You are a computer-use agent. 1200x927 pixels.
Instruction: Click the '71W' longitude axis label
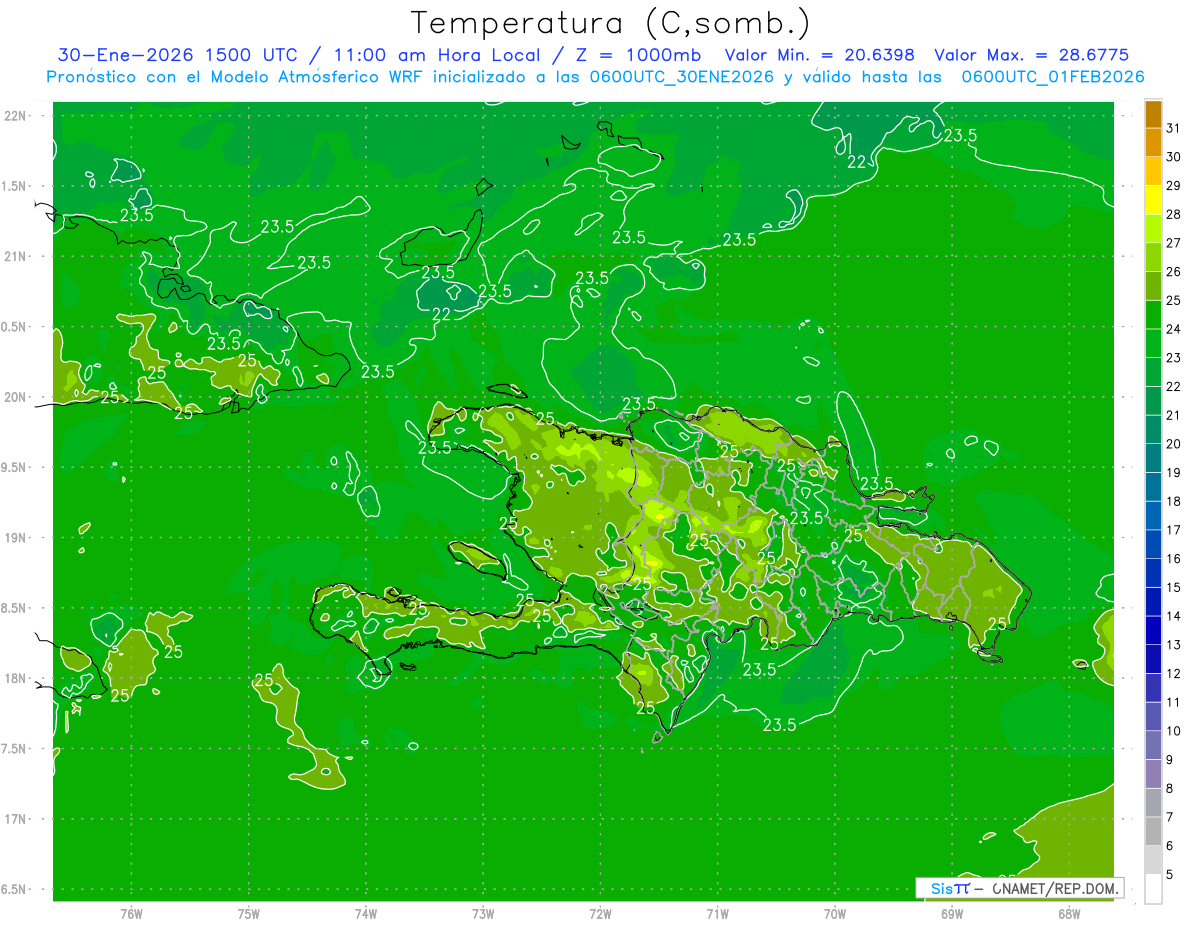click(x=717, y=914)
